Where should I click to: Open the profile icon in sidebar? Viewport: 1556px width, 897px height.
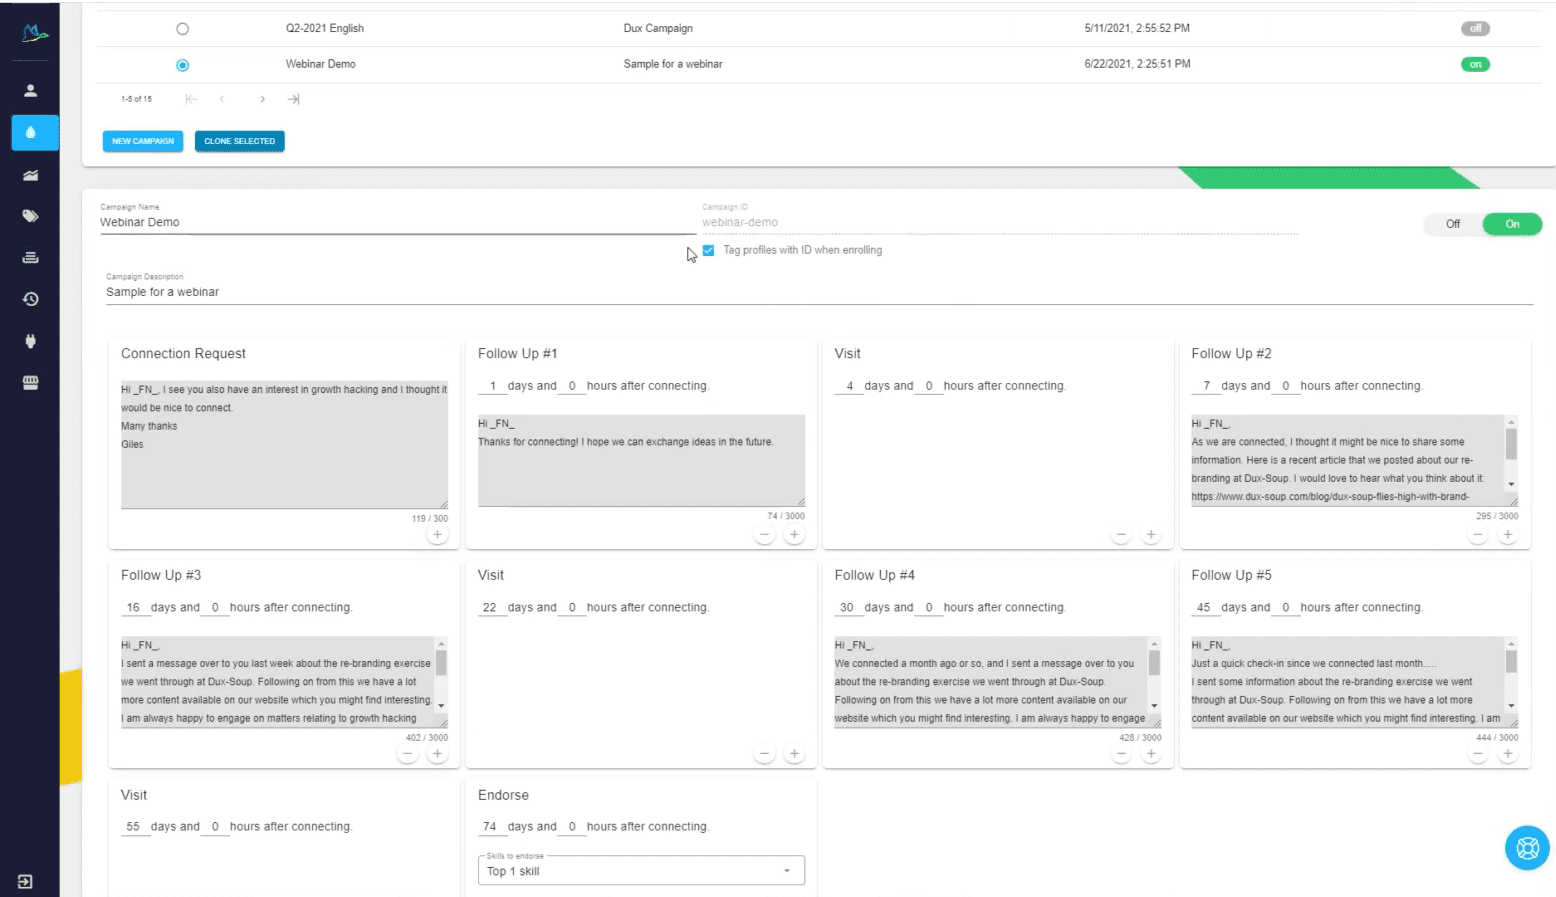30,91
